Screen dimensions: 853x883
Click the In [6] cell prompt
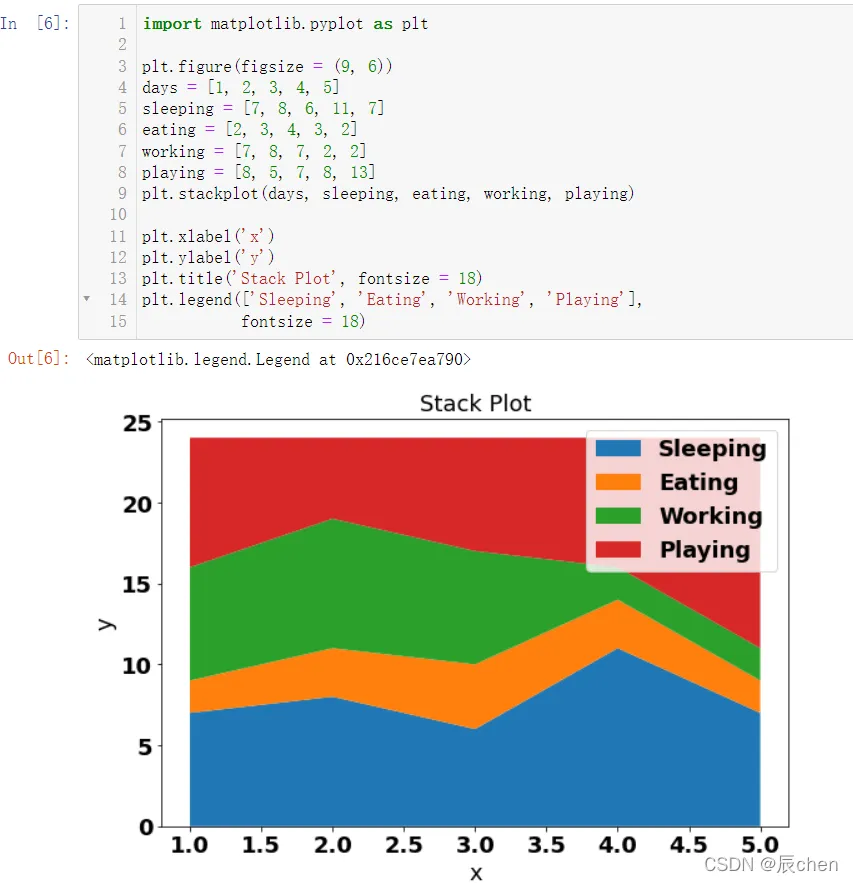click(x=35, y=24)
